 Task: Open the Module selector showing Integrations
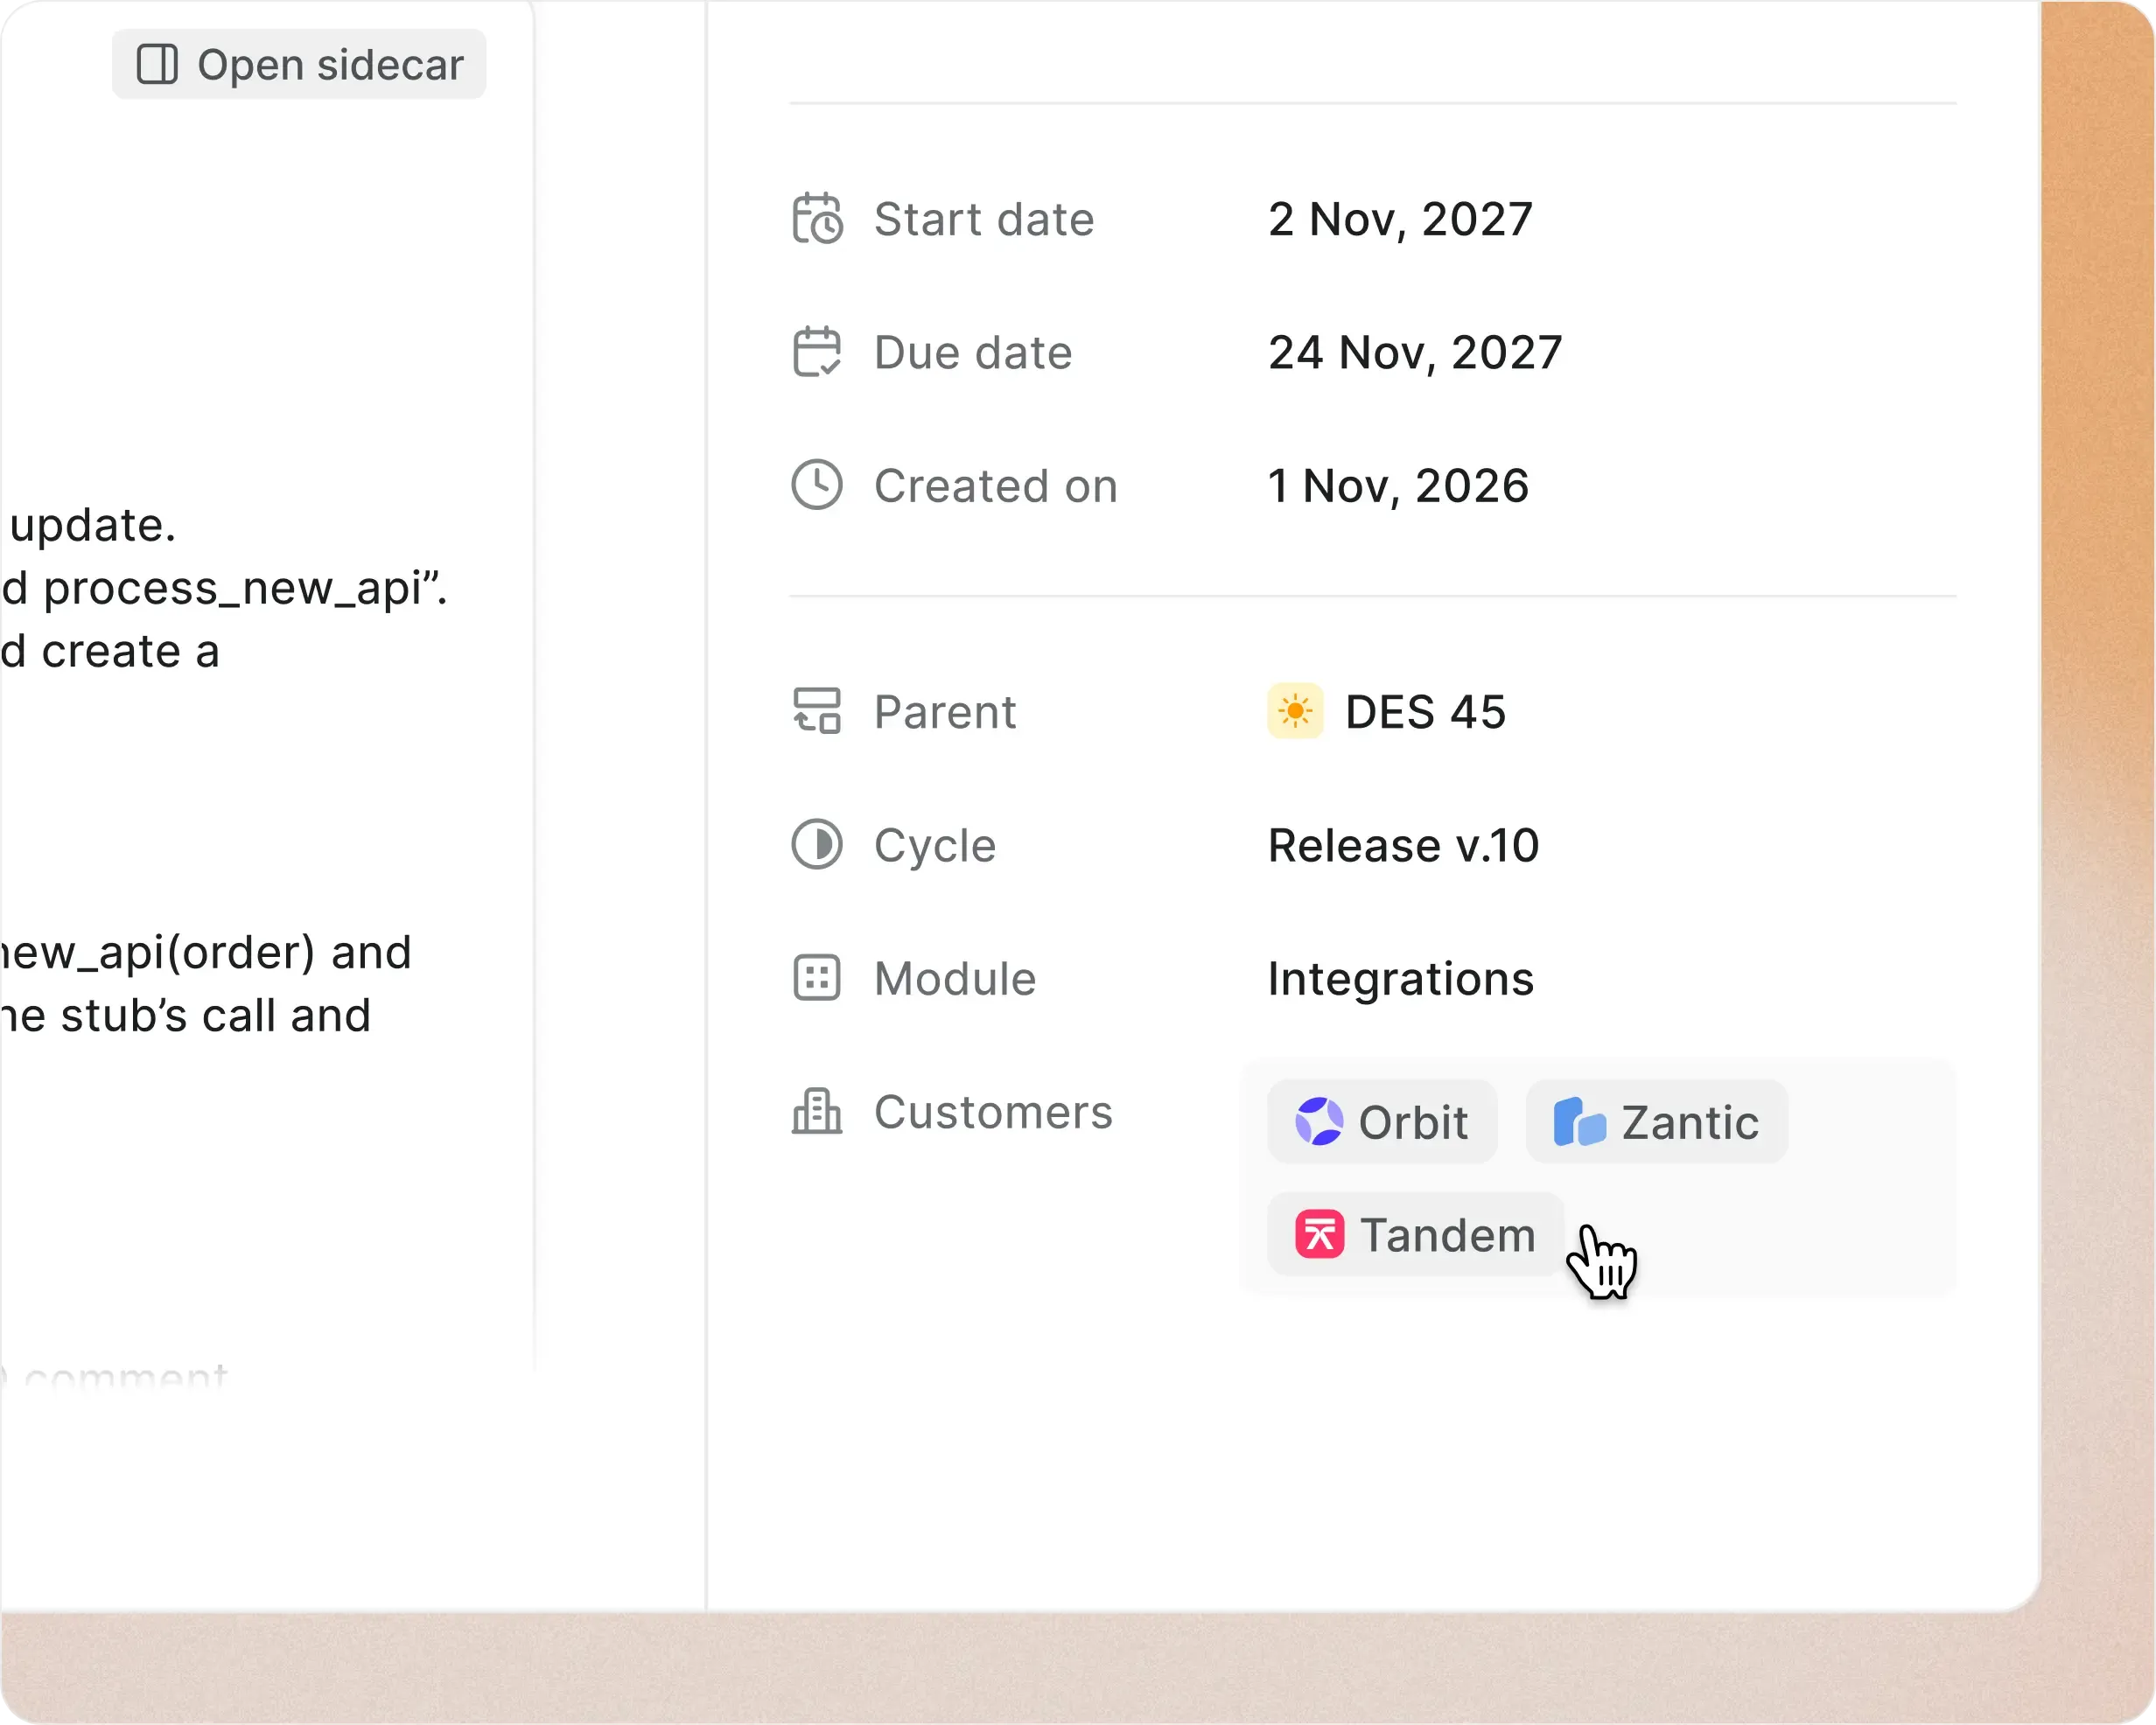tap(1400, 978)
